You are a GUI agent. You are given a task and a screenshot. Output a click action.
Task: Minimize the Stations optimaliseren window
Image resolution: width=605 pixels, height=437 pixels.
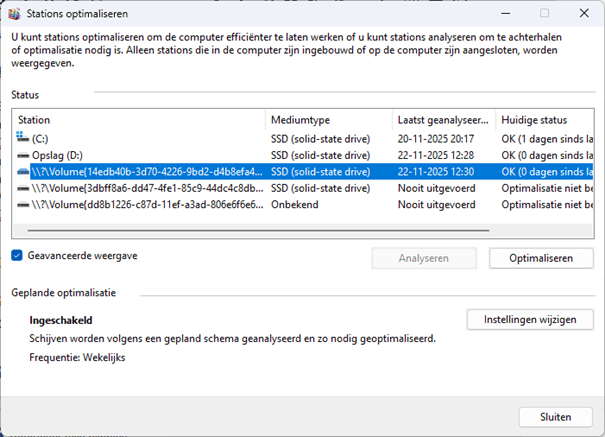[x=506, y=13]
